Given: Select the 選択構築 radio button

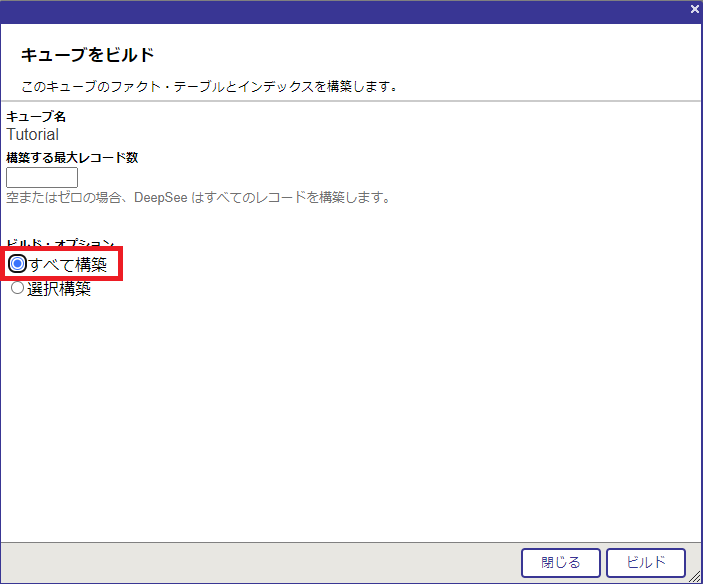Looking at the screenshot, I should coord(17,289).
